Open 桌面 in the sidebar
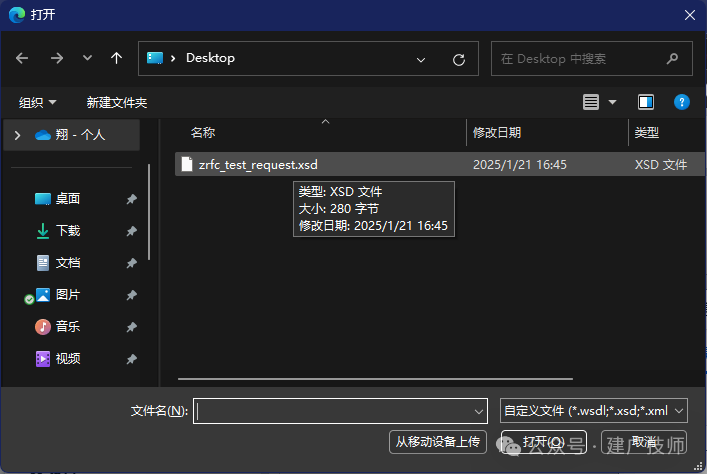Image resolution: width=707 pixels, height=474 pixels. click(68, 198)
